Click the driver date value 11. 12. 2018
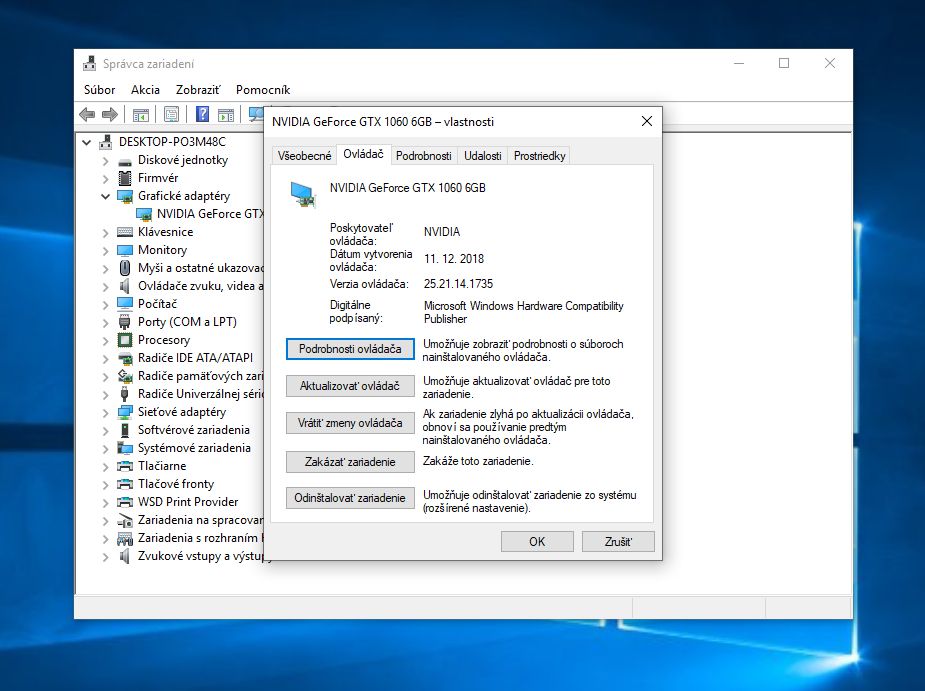This screenshot has width=925, height=691. pyautogui.click(x=454, y=259)
